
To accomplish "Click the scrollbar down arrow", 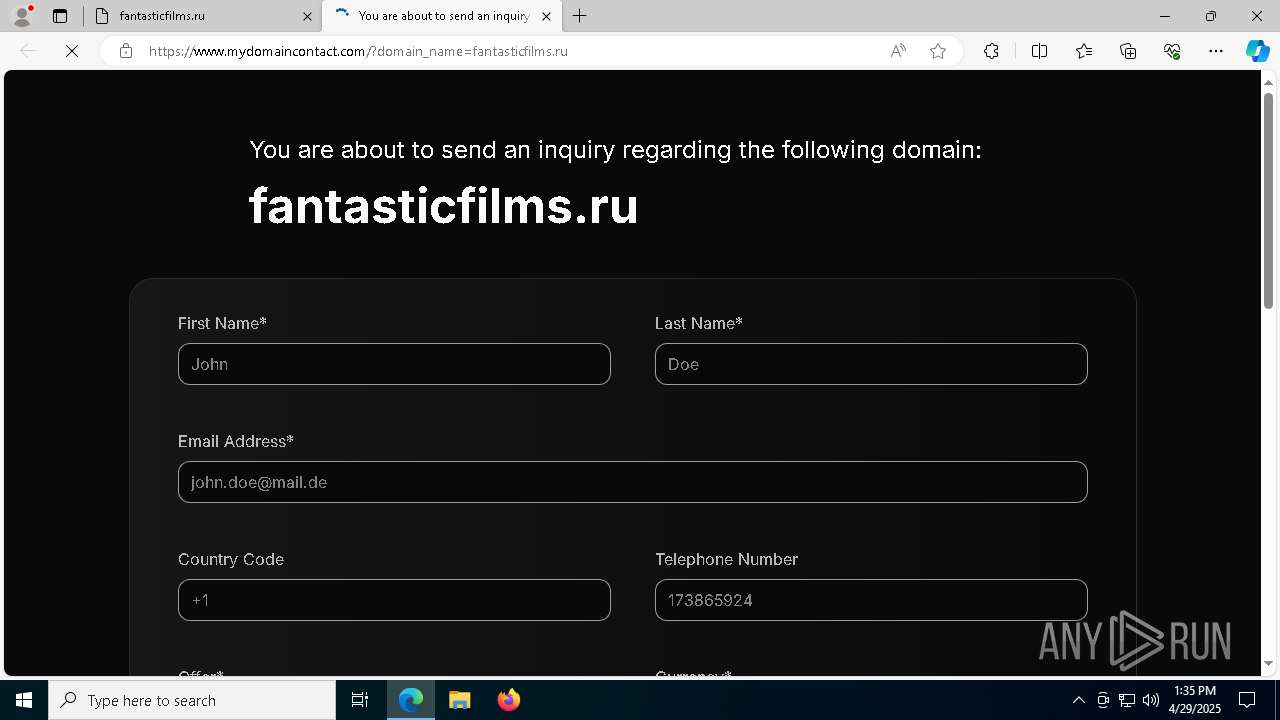I will click(x=1268, y=664).
